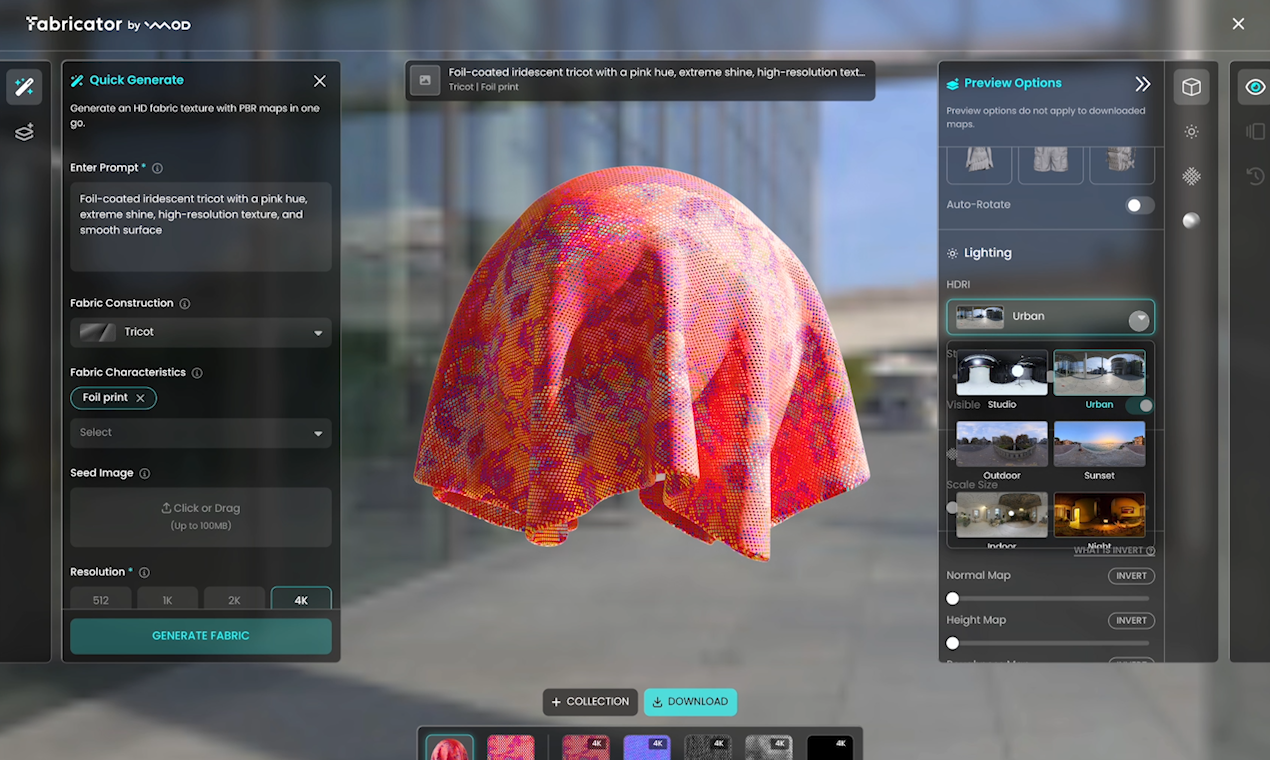Click the Fabricator by VMOD logo
Viewport: 1270px width, 760px height.
pos(108,24)
